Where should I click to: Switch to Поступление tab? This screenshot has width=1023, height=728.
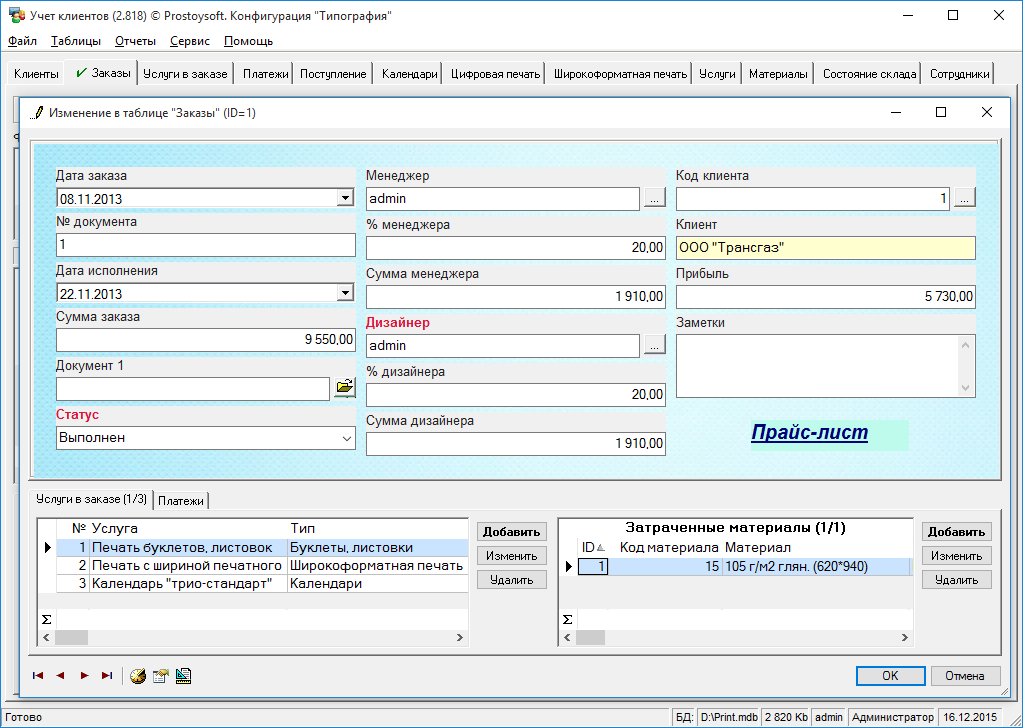click(x=333, y=74)
